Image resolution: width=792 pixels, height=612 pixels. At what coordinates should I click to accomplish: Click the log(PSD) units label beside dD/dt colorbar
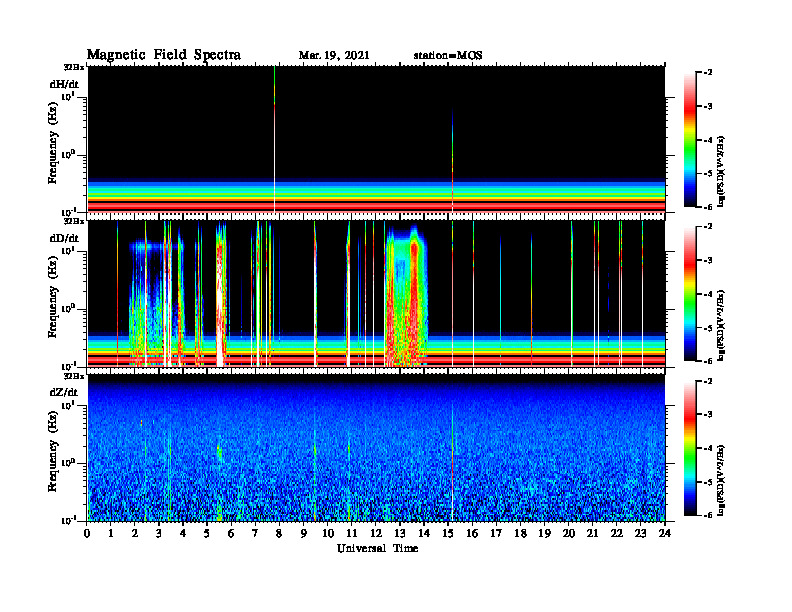point(720,325)
